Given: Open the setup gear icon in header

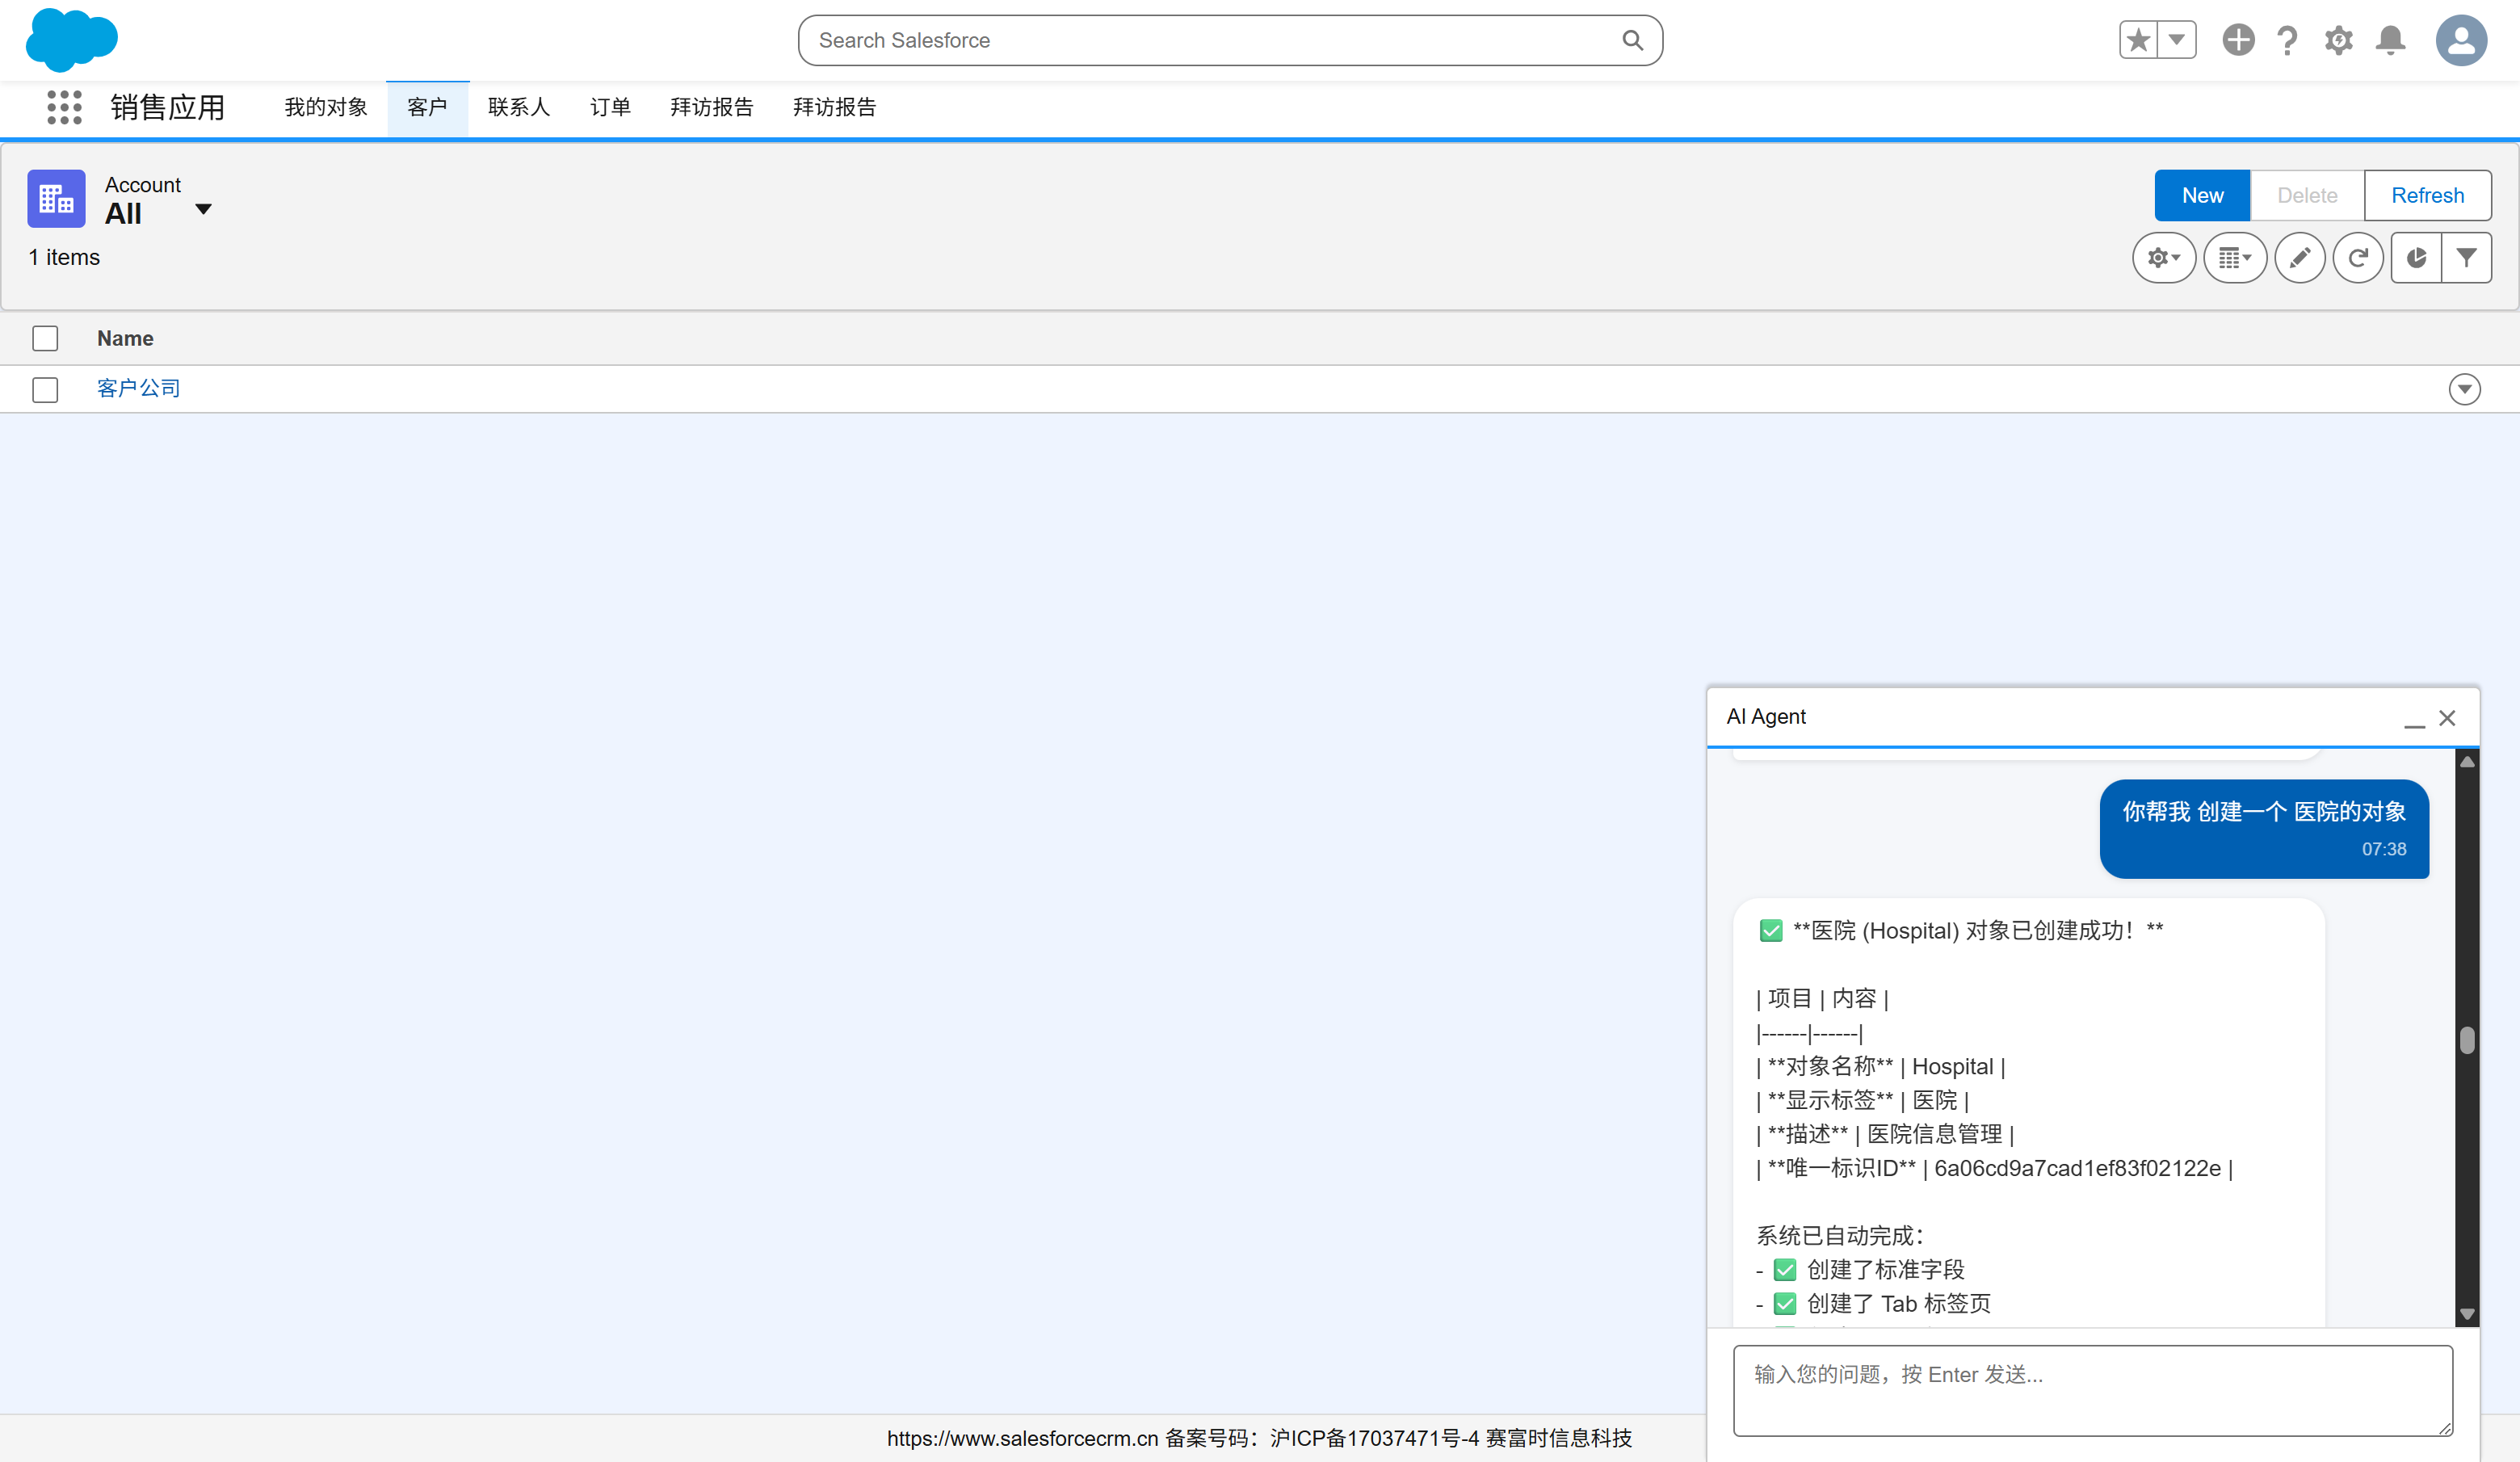Looking at the screenshot, I should click(2338, 40).
